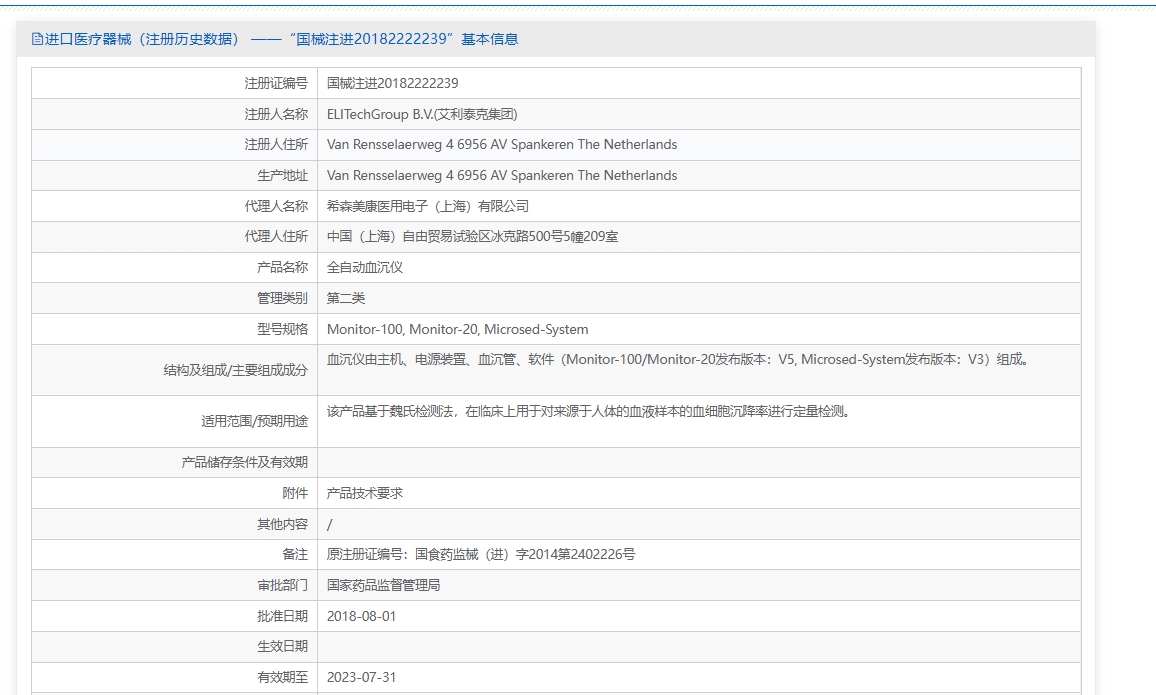Click the 希森美康医用电子（上海）有限公司 value
Screen dimensions: 1156x695
[428, 206]
